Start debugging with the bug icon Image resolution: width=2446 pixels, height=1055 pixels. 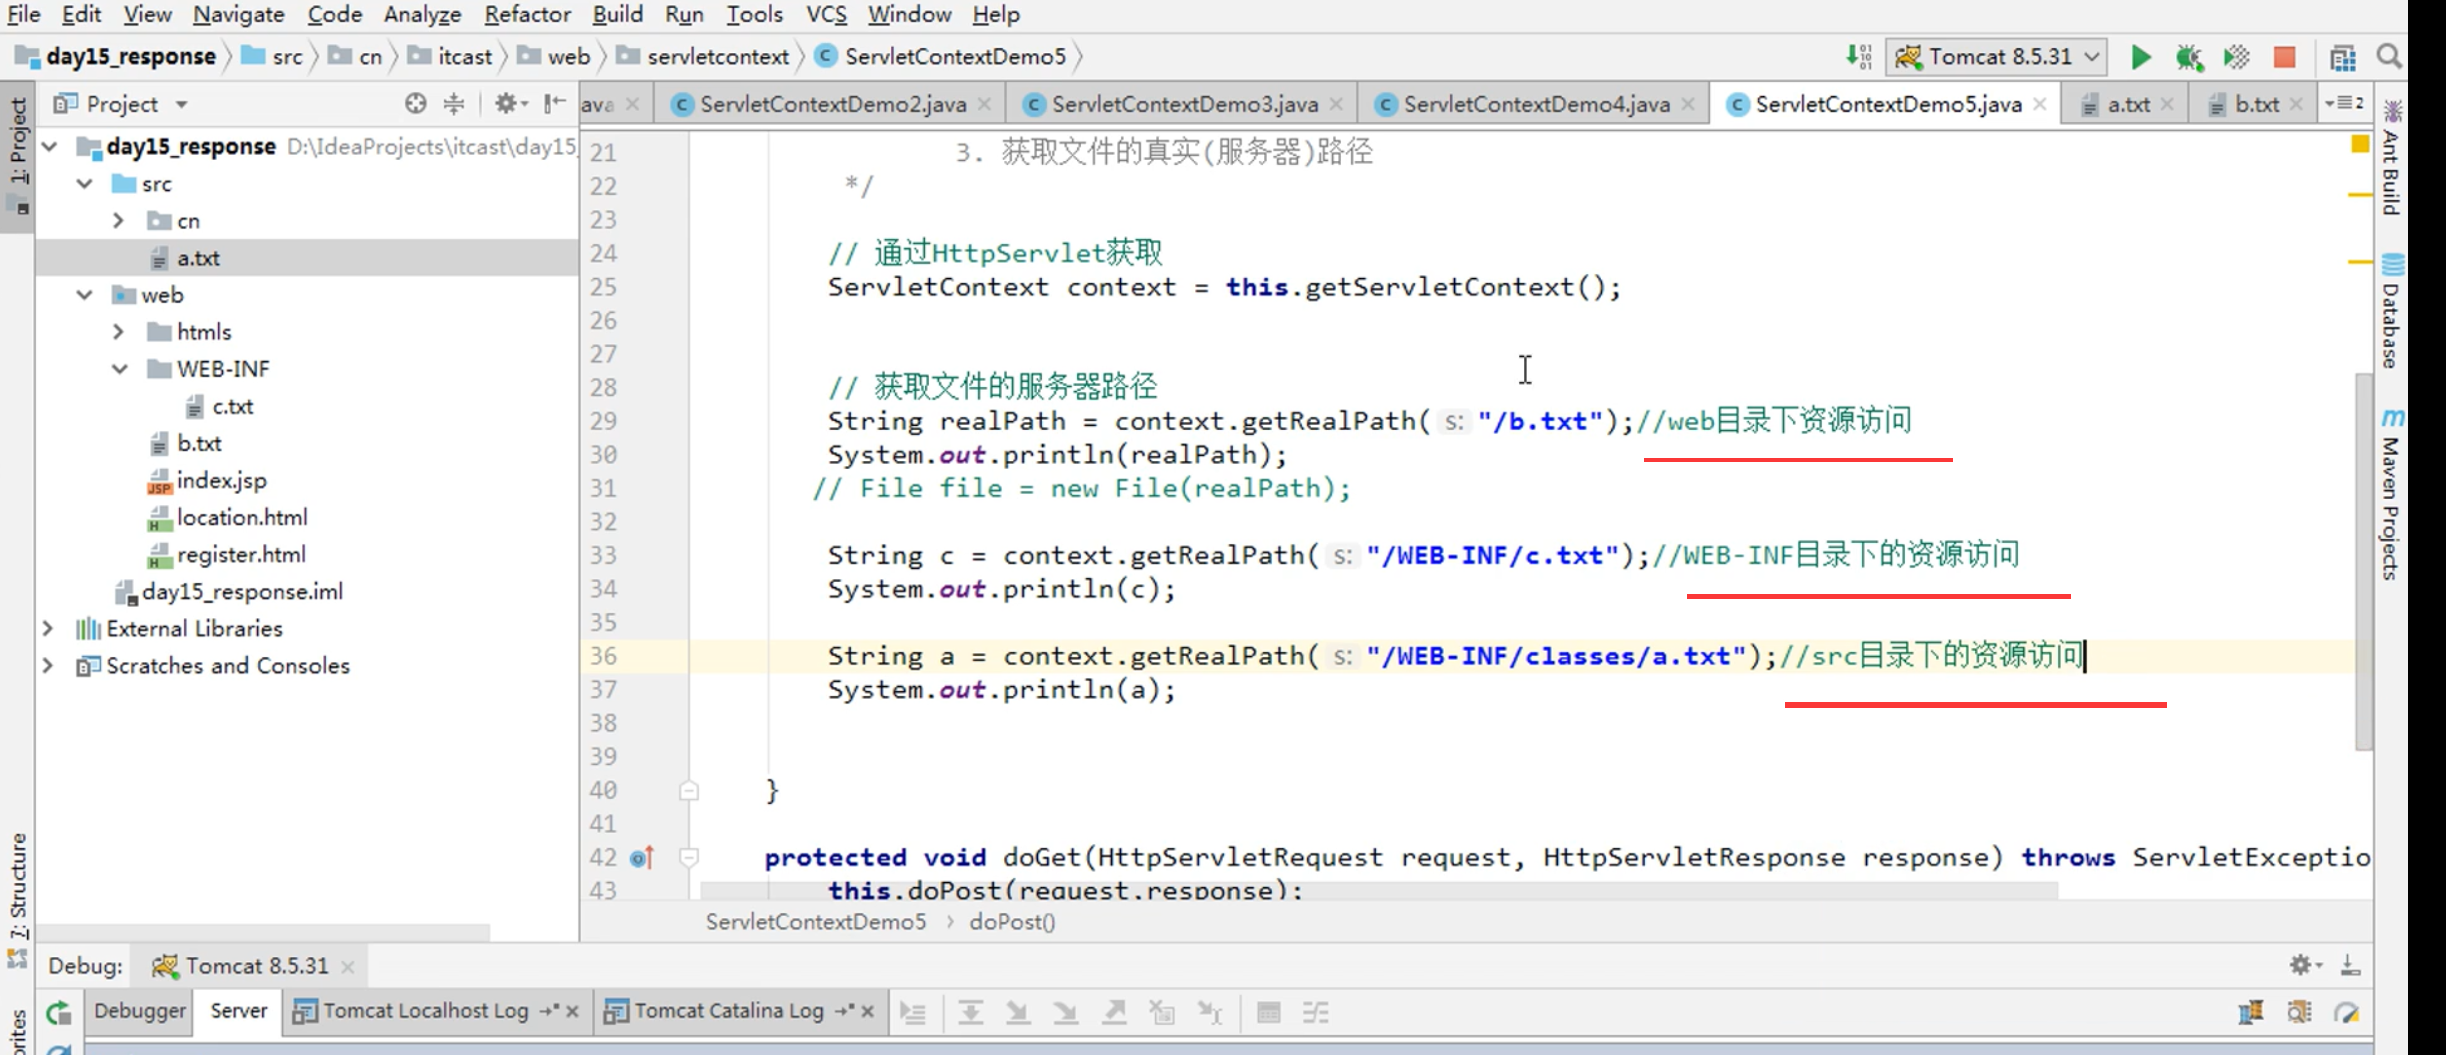tap(2189, 57)
